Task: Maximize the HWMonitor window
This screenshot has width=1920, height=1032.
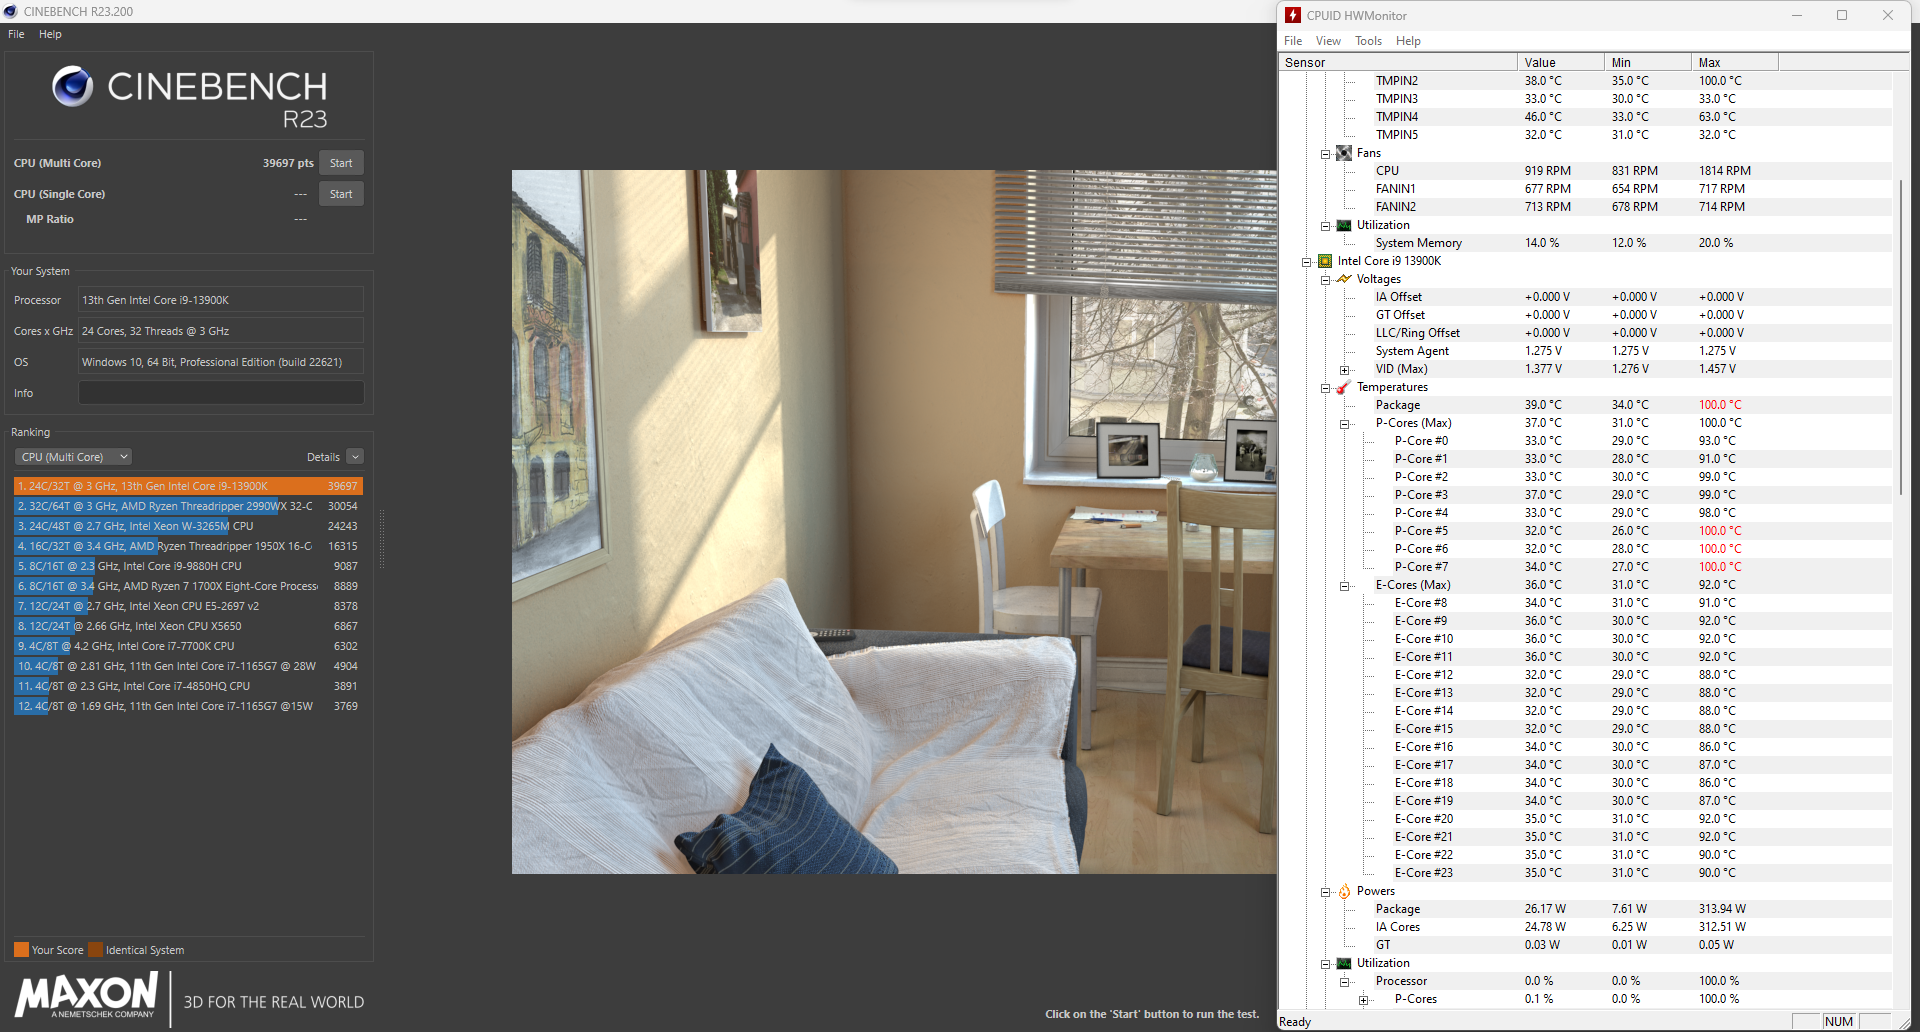Action: coord(1842,15)
